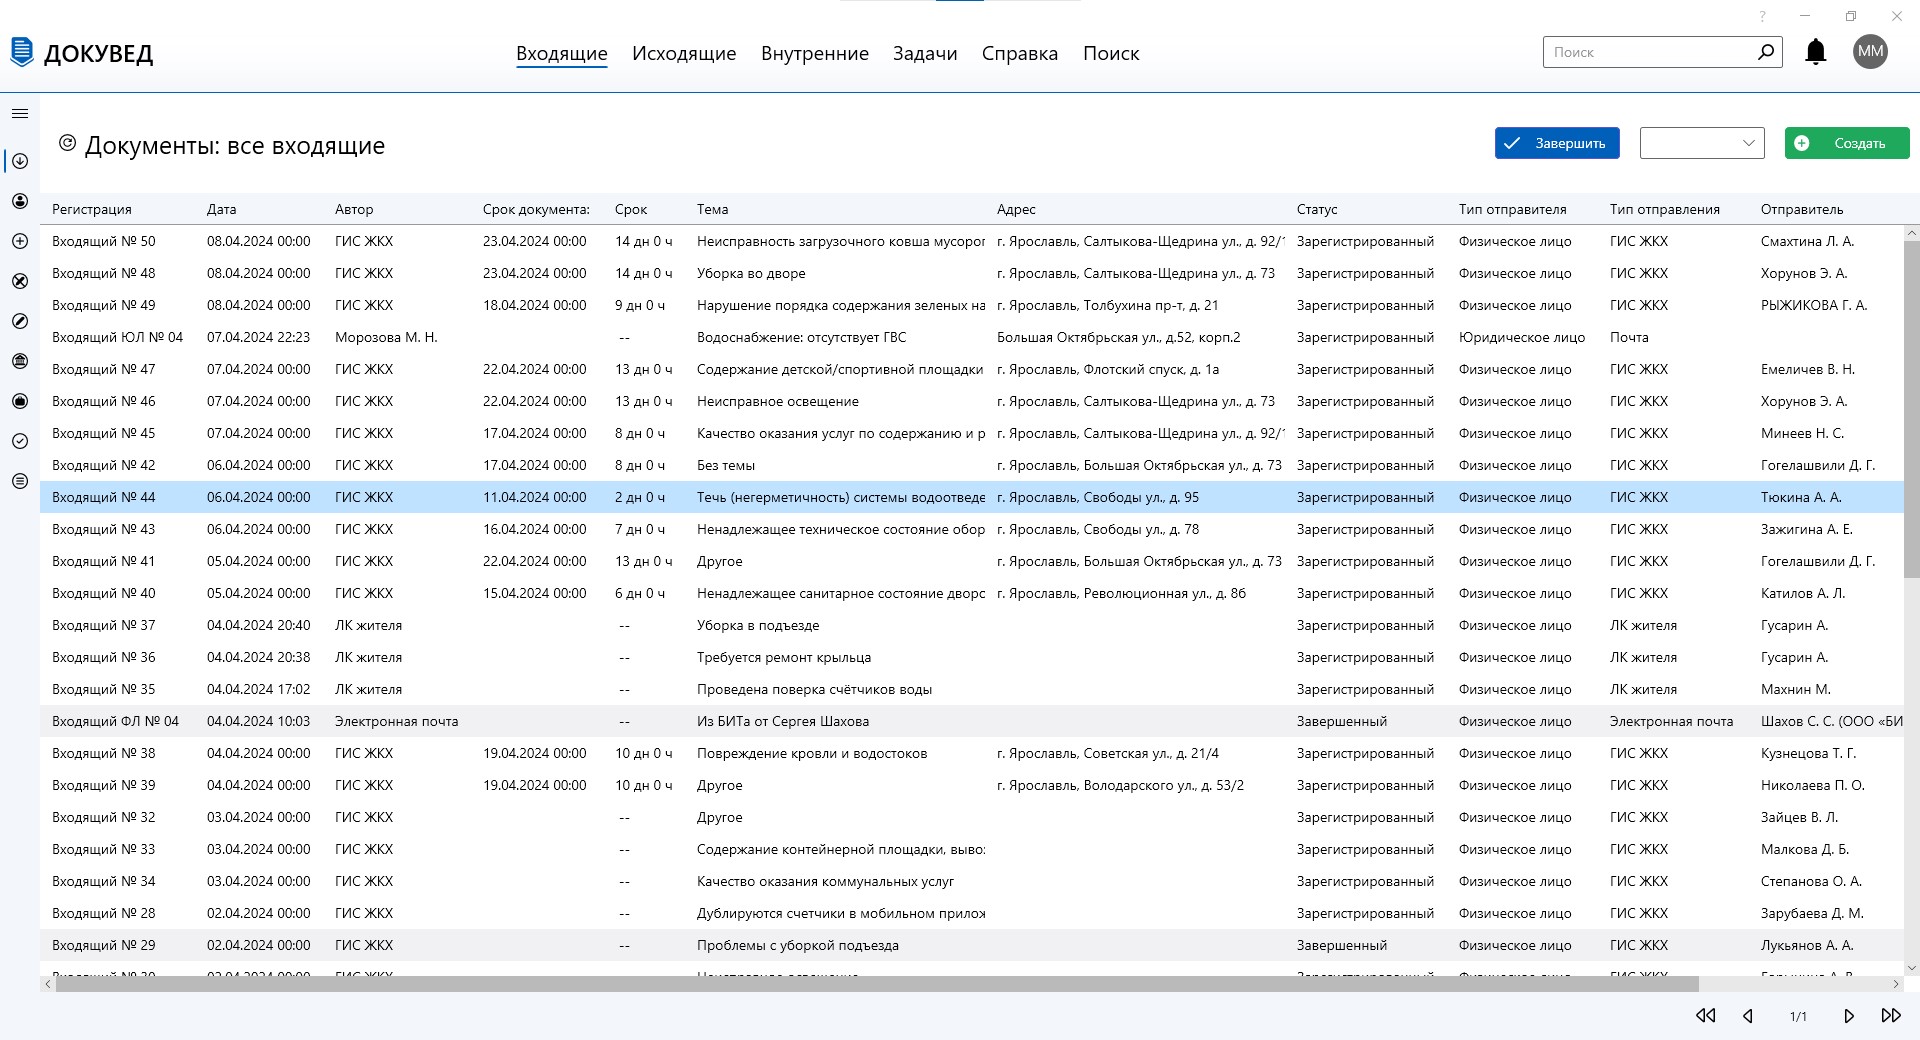Switch to Внутренние tab
The height and width of the screenshot is (1040, 1920).
tap(815, 53)
